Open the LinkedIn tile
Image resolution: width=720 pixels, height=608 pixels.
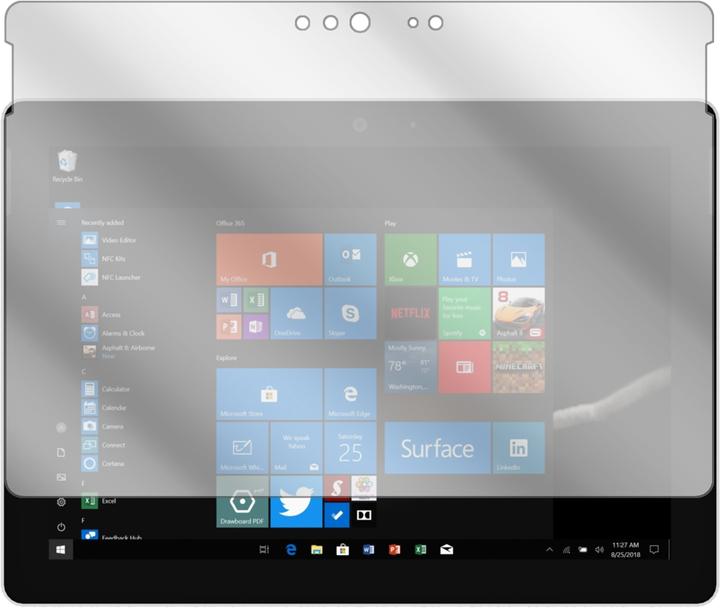point(519,448)
